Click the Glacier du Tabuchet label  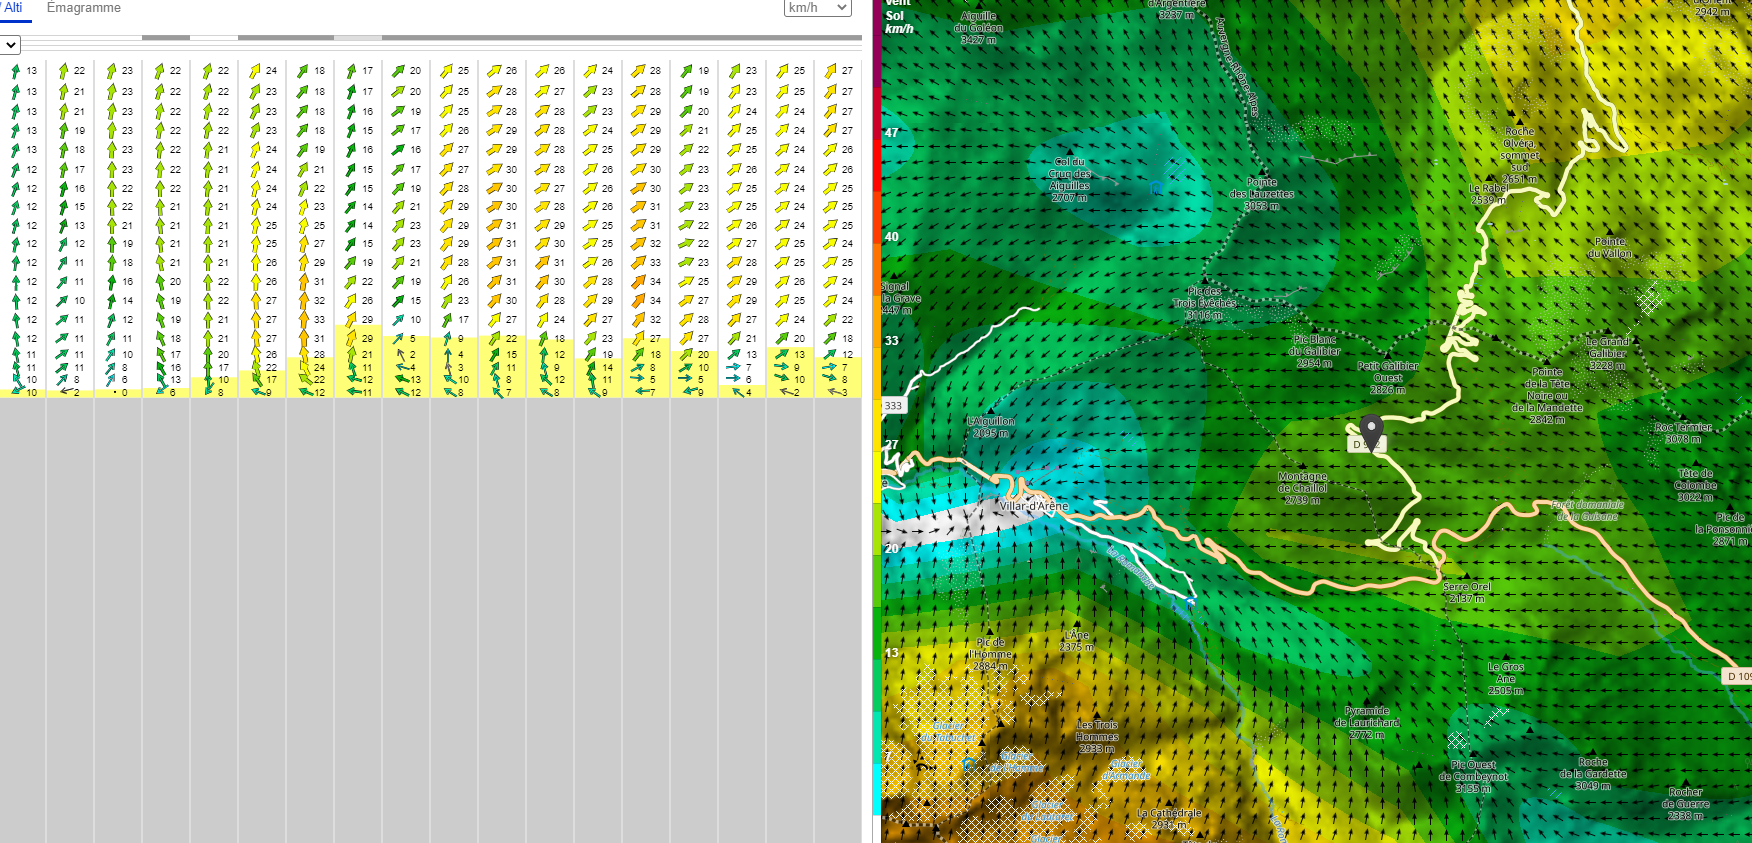[948, 731]
